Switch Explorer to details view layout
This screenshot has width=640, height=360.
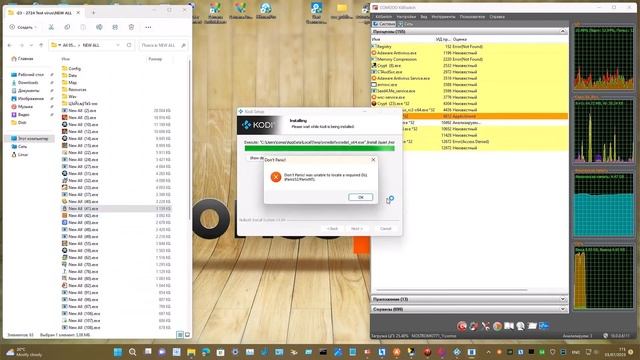pos(180,335)
